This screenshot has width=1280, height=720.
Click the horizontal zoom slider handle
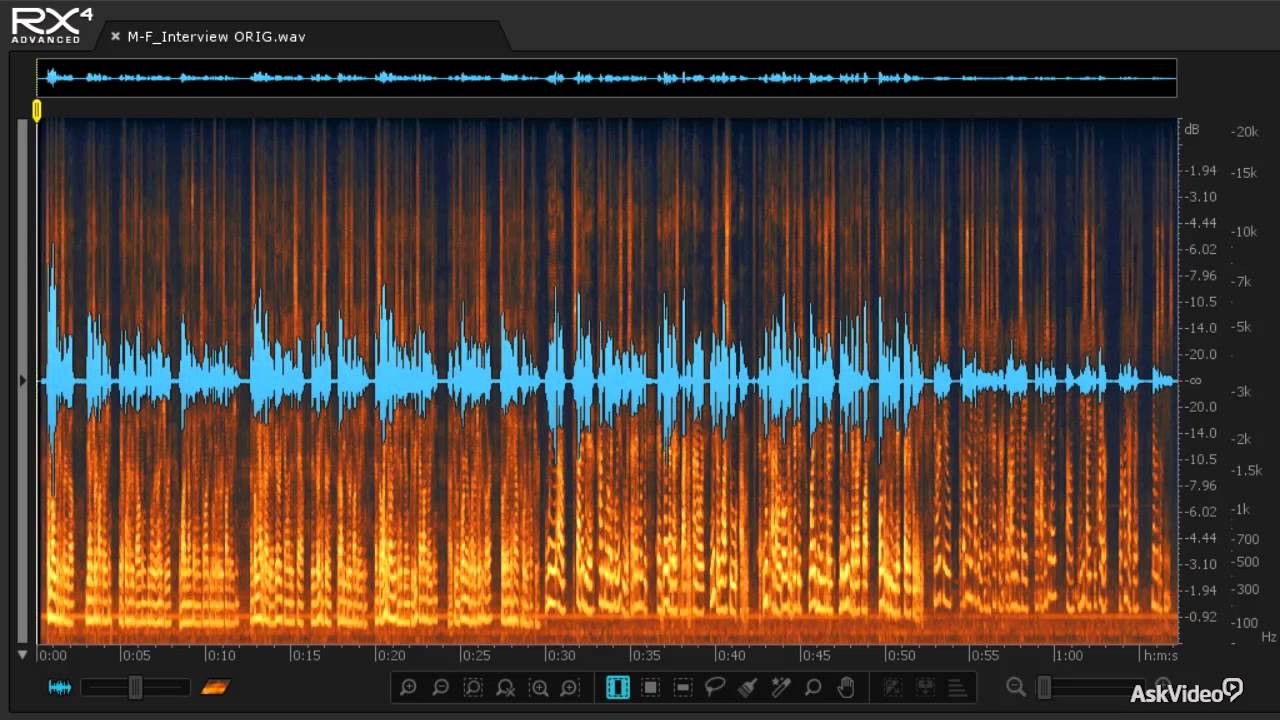pos(1045,687)
